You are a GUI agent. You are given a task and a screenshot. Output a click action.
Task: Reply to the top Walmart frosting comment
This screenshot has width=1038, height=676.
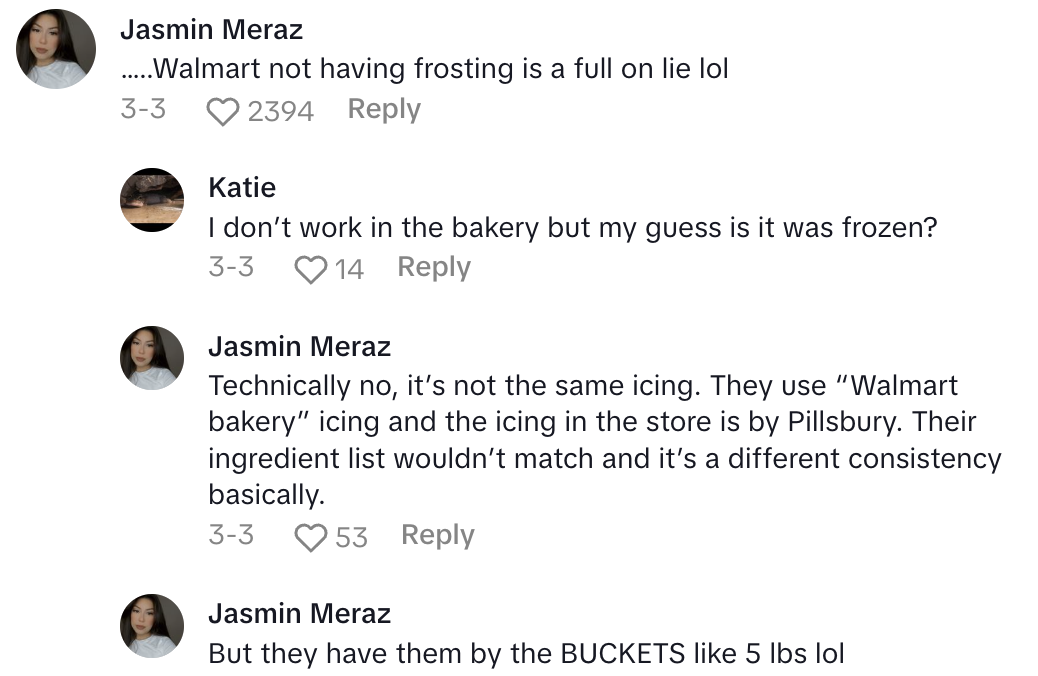pyautogui.click(x=384, y=109)
